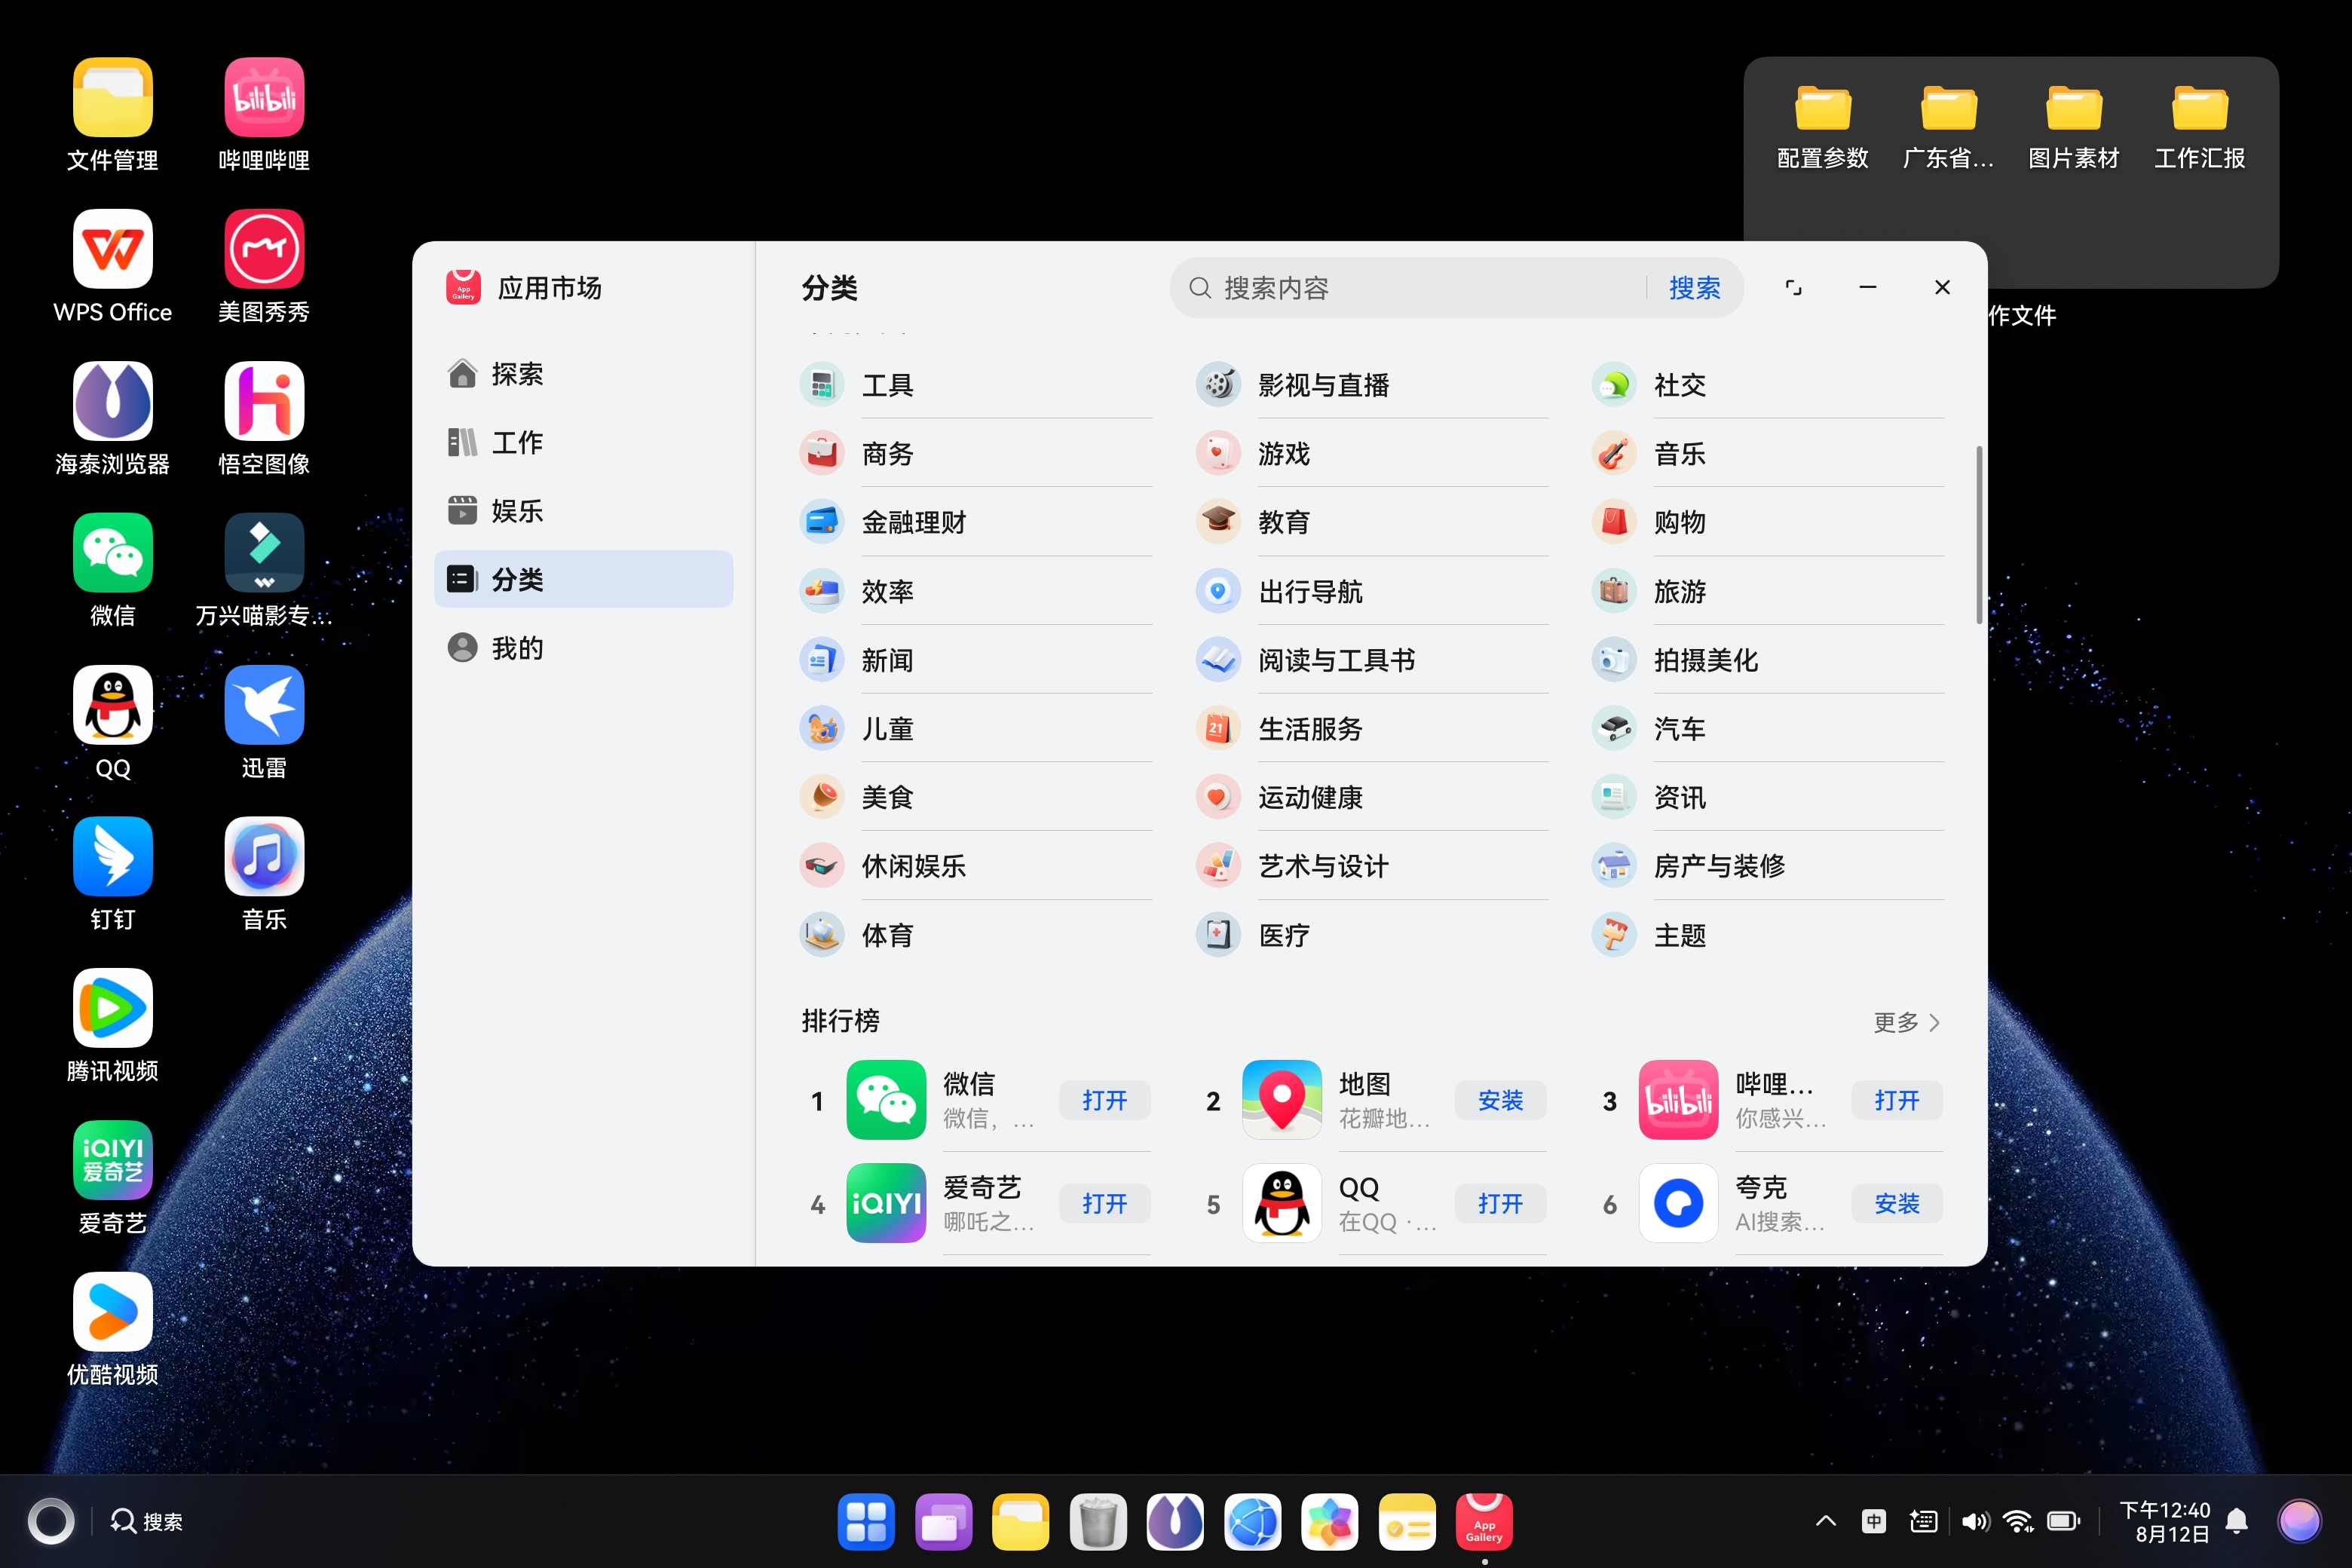The width and height of the screenshot is (2352, 1568).
Task: Install the 夸克 app
Action: 1896,1203
